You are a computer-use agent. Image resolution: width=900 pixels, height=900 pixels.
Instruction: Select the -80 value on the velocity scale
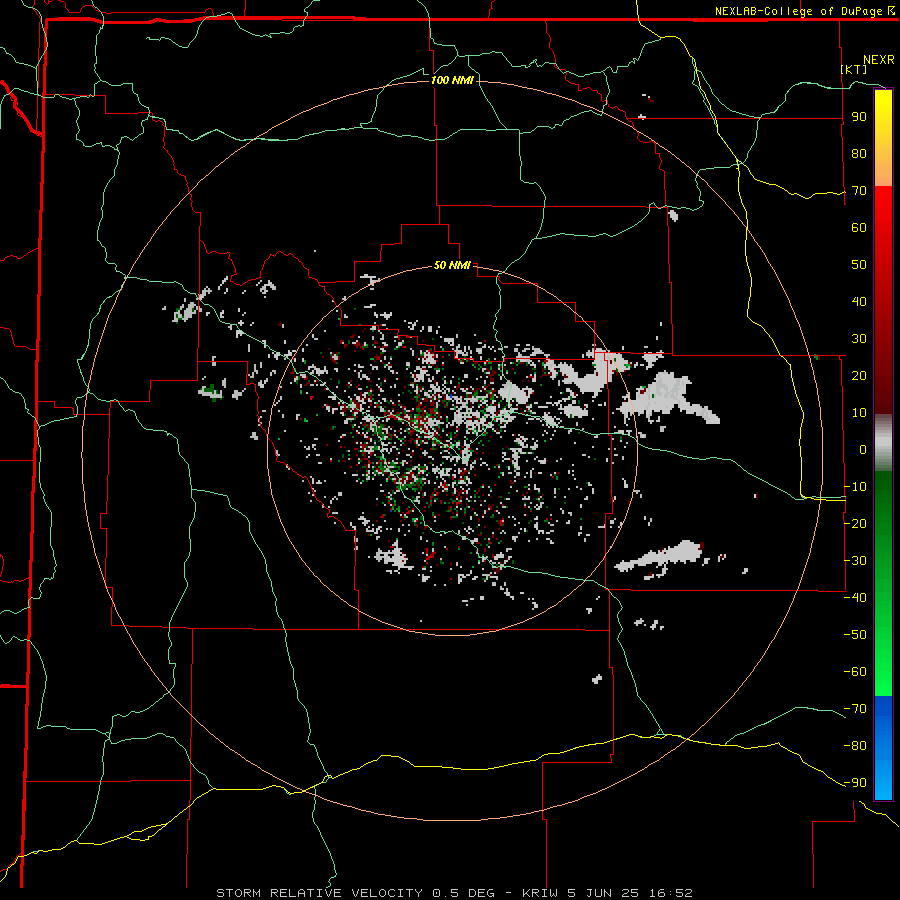[855, 746]
